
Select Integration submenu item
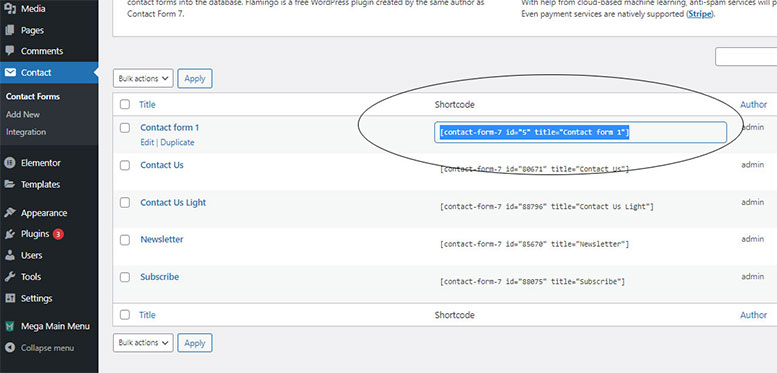(x=26, y=132)
